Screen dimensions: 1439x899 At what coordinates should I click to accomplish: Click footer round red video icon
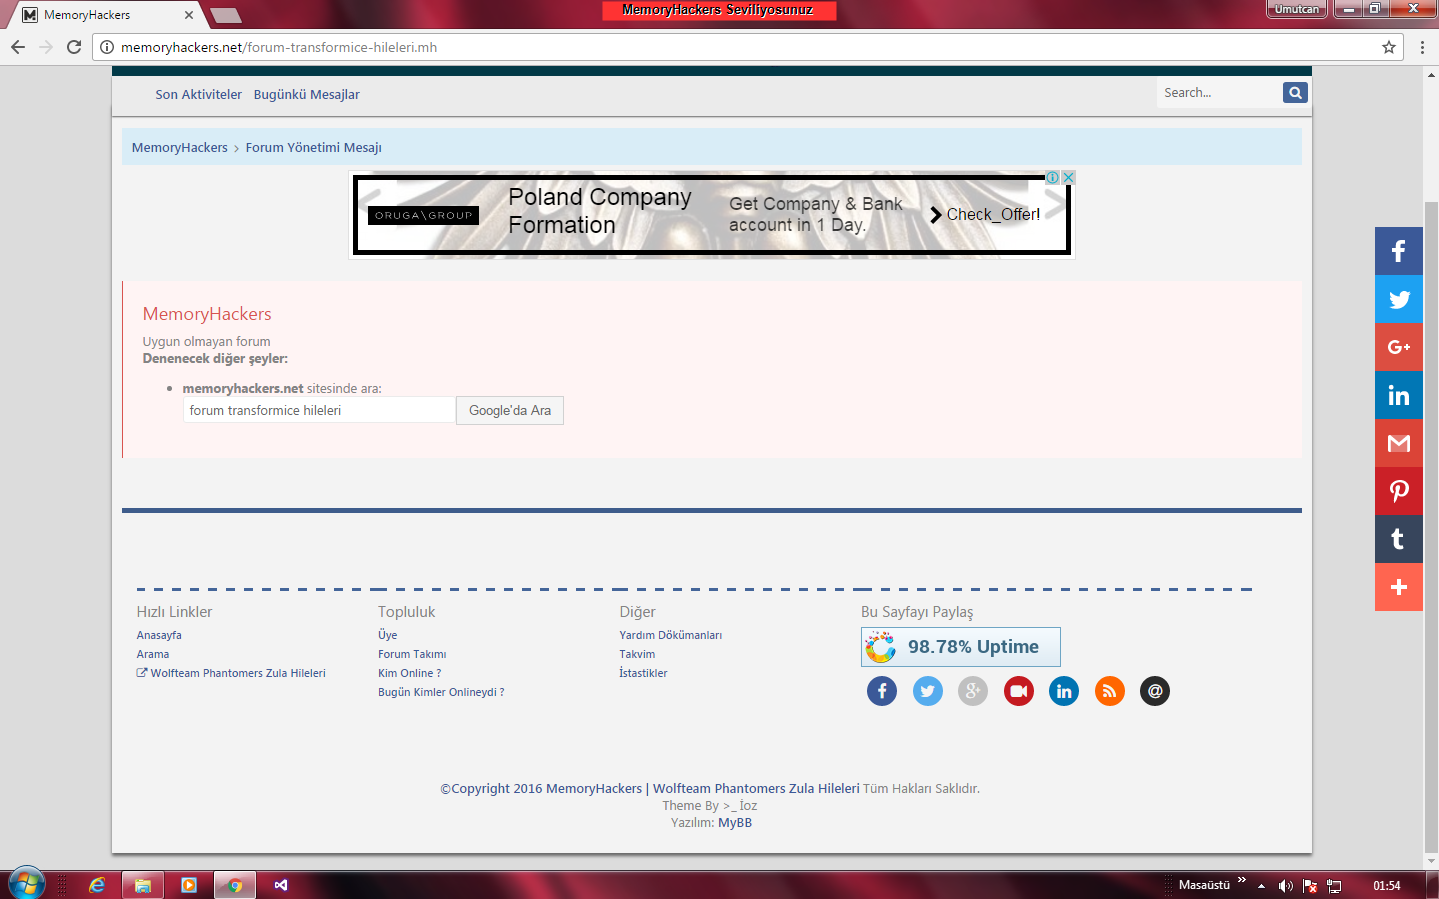[1019, 691]
